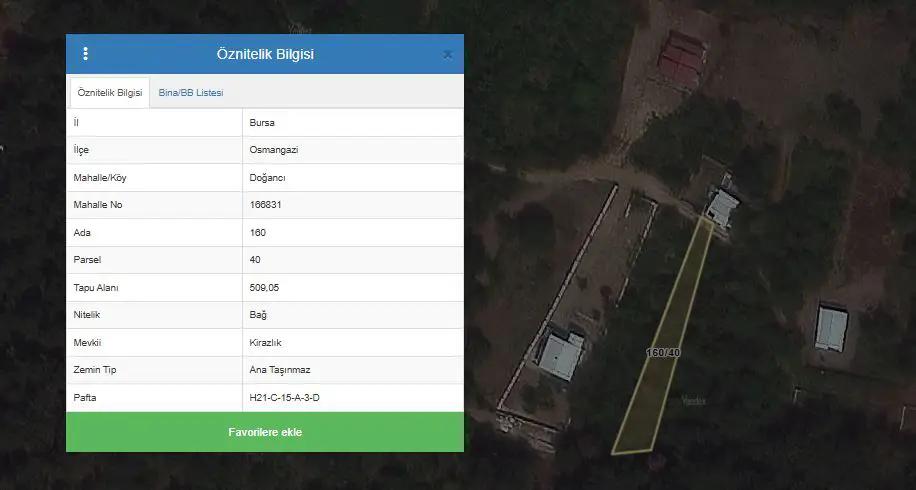The image size is (916, 490).
Task: Close the Öznitelik Bilgisi dialog
Action: (447, 54)
